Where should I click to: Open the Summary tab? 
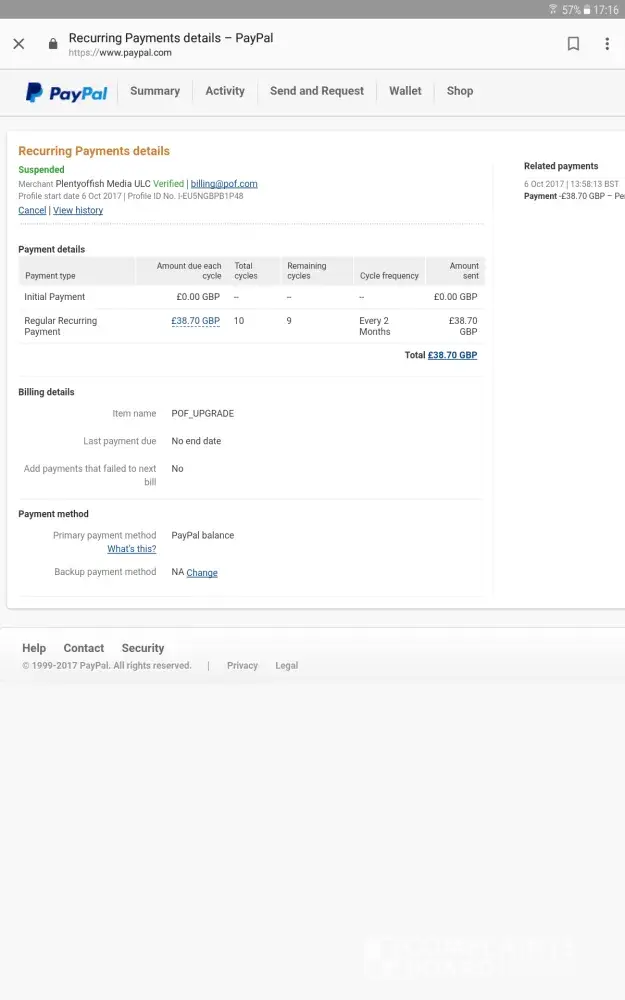(155, 91)
